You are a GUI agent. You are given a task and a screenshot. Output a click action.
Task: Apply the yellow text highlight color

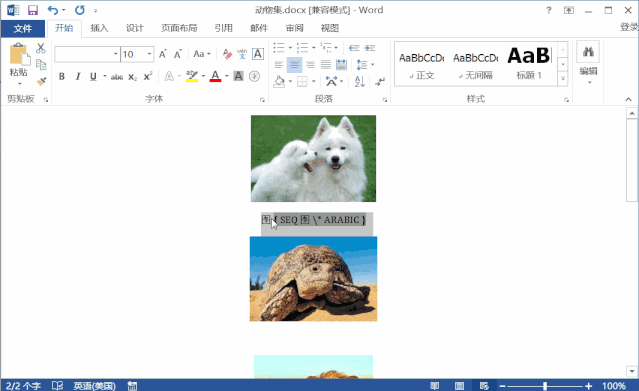coord(192,76)
